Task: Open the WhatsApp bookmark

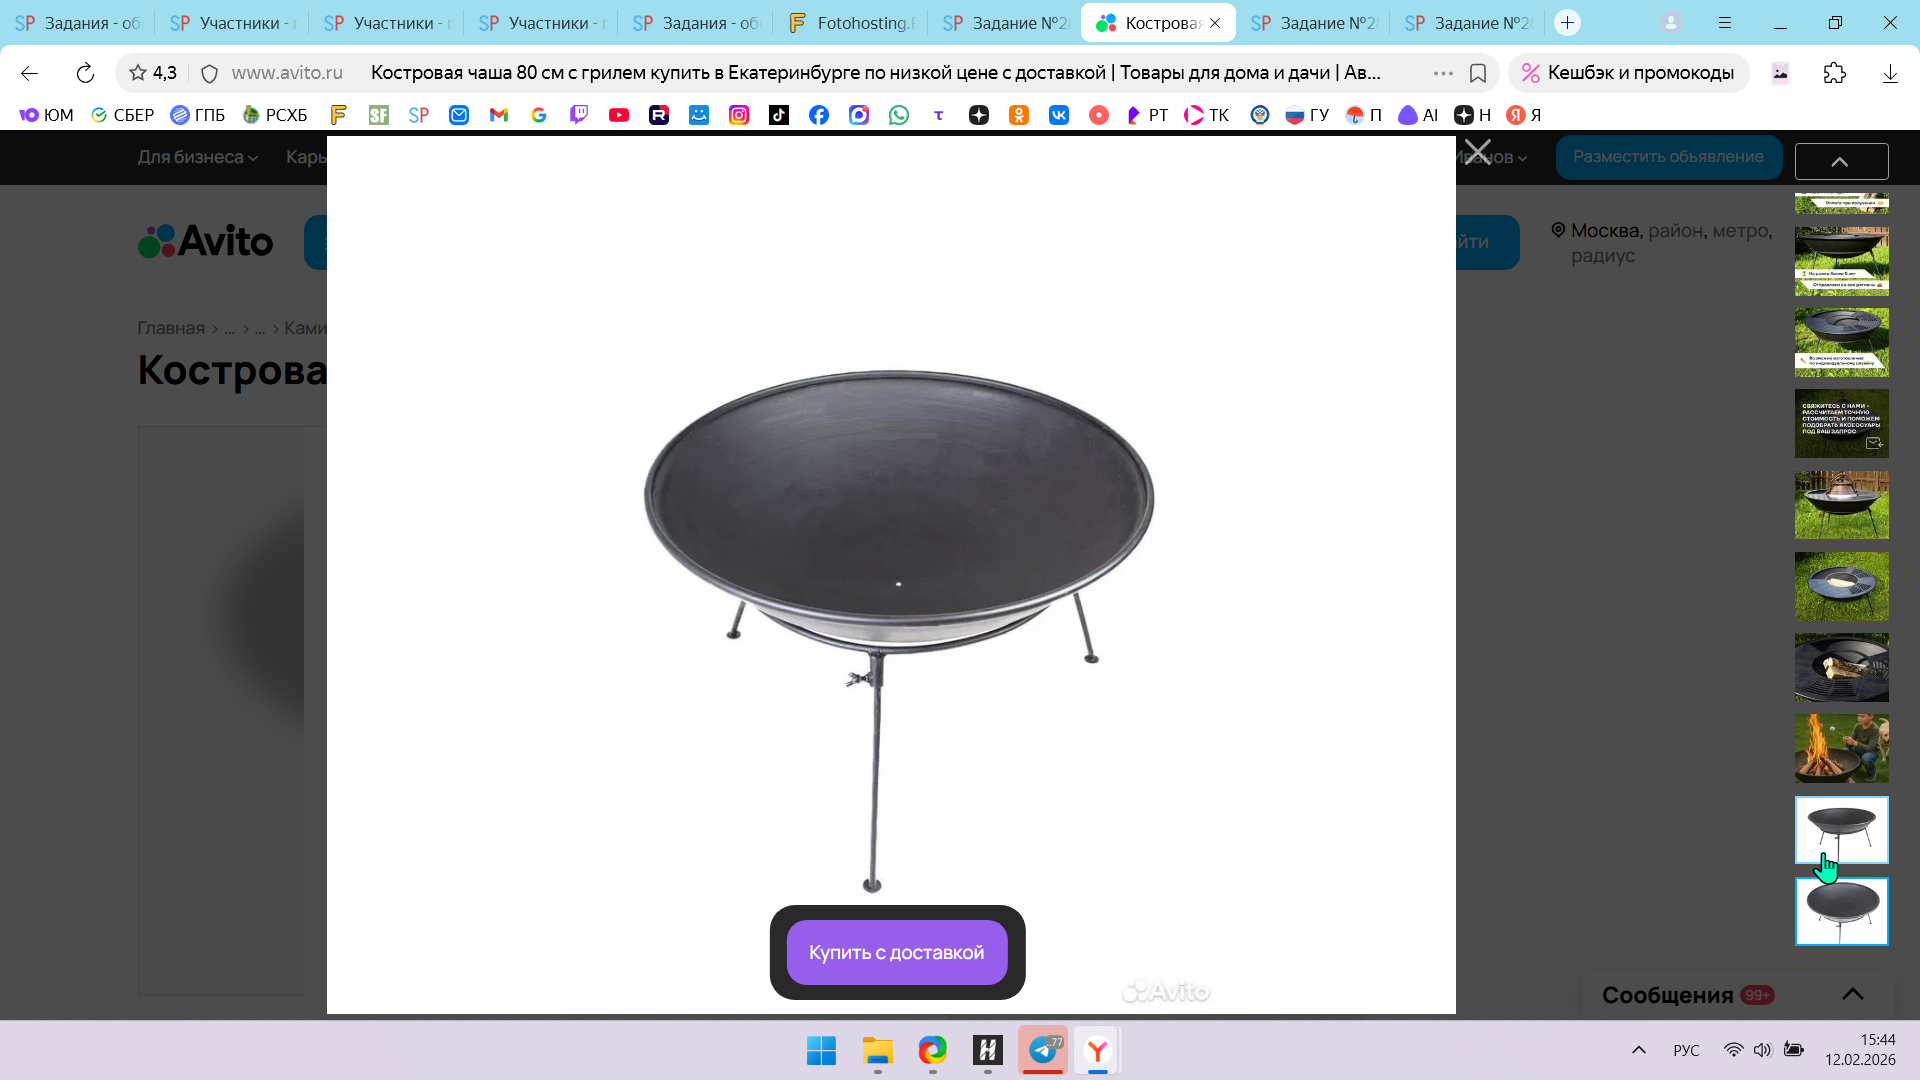Action: pos(899,115)
